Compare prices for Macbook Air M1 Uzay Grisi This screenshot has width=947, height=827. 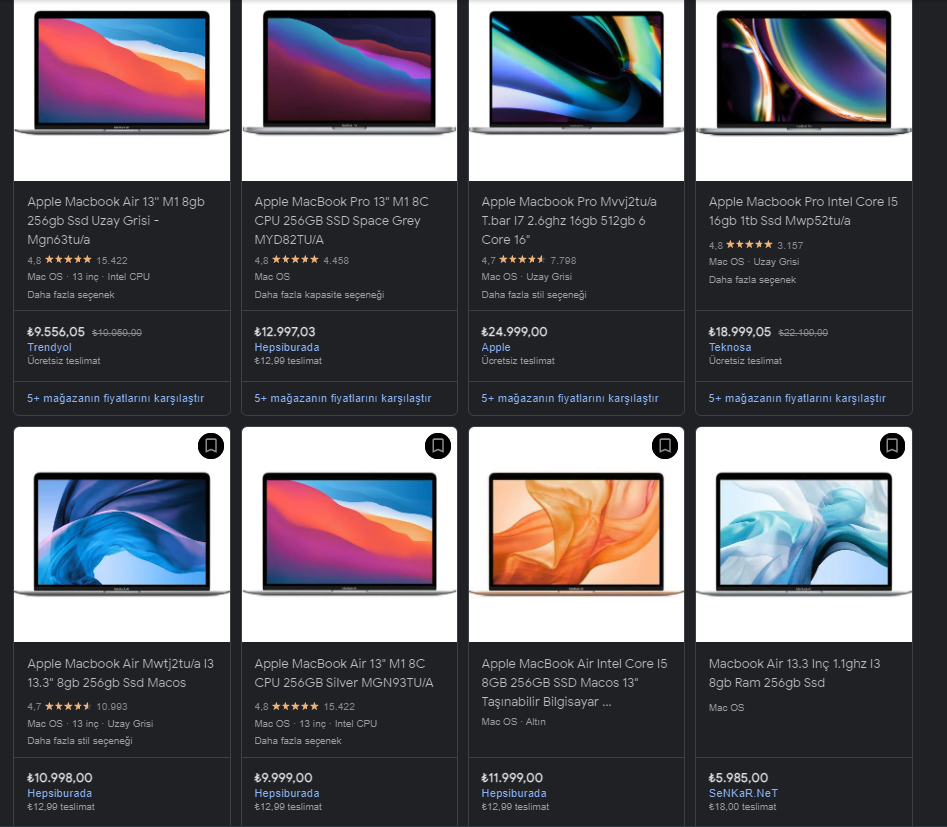coord(115,398)
